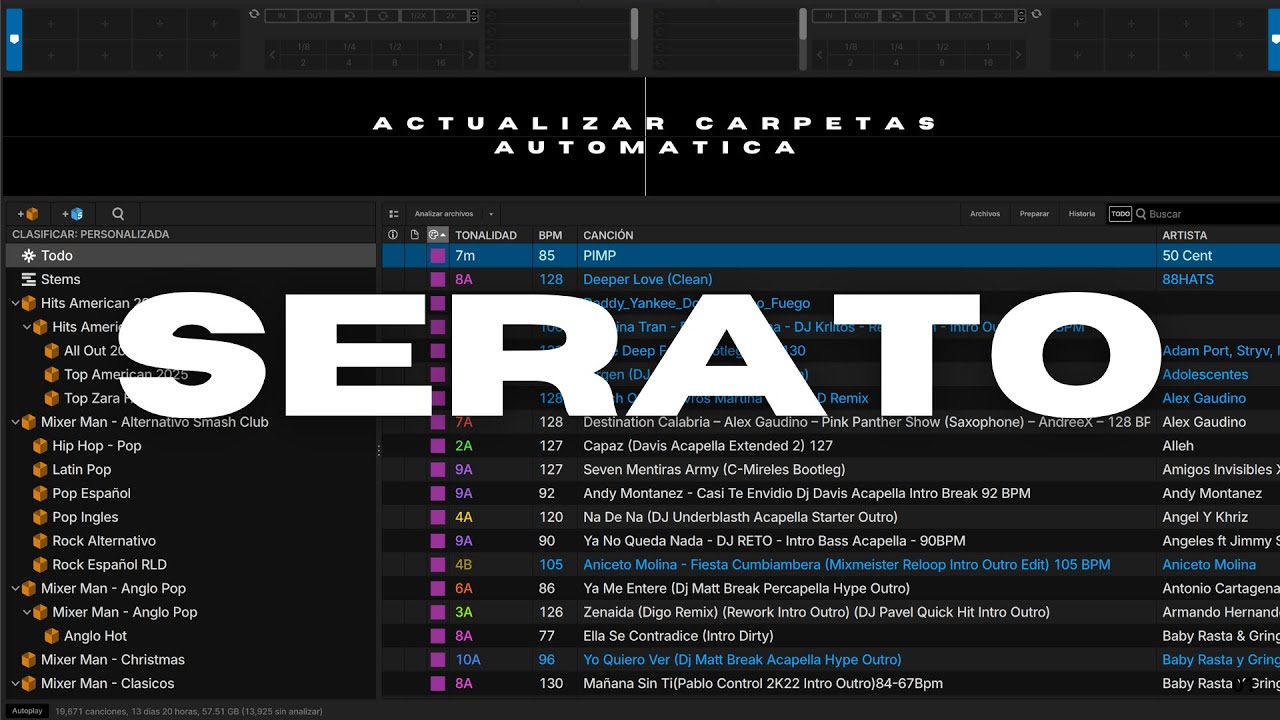The width and height of the screenshot is (1280, 720).
Task: Show smaller loop sizes on left deck
Action: (x=273, y=55)
